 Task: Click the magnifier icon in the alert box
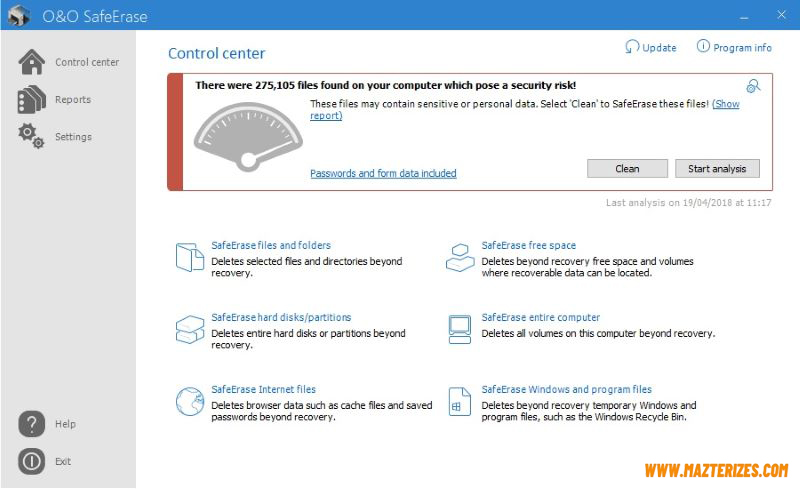(753, 86)
